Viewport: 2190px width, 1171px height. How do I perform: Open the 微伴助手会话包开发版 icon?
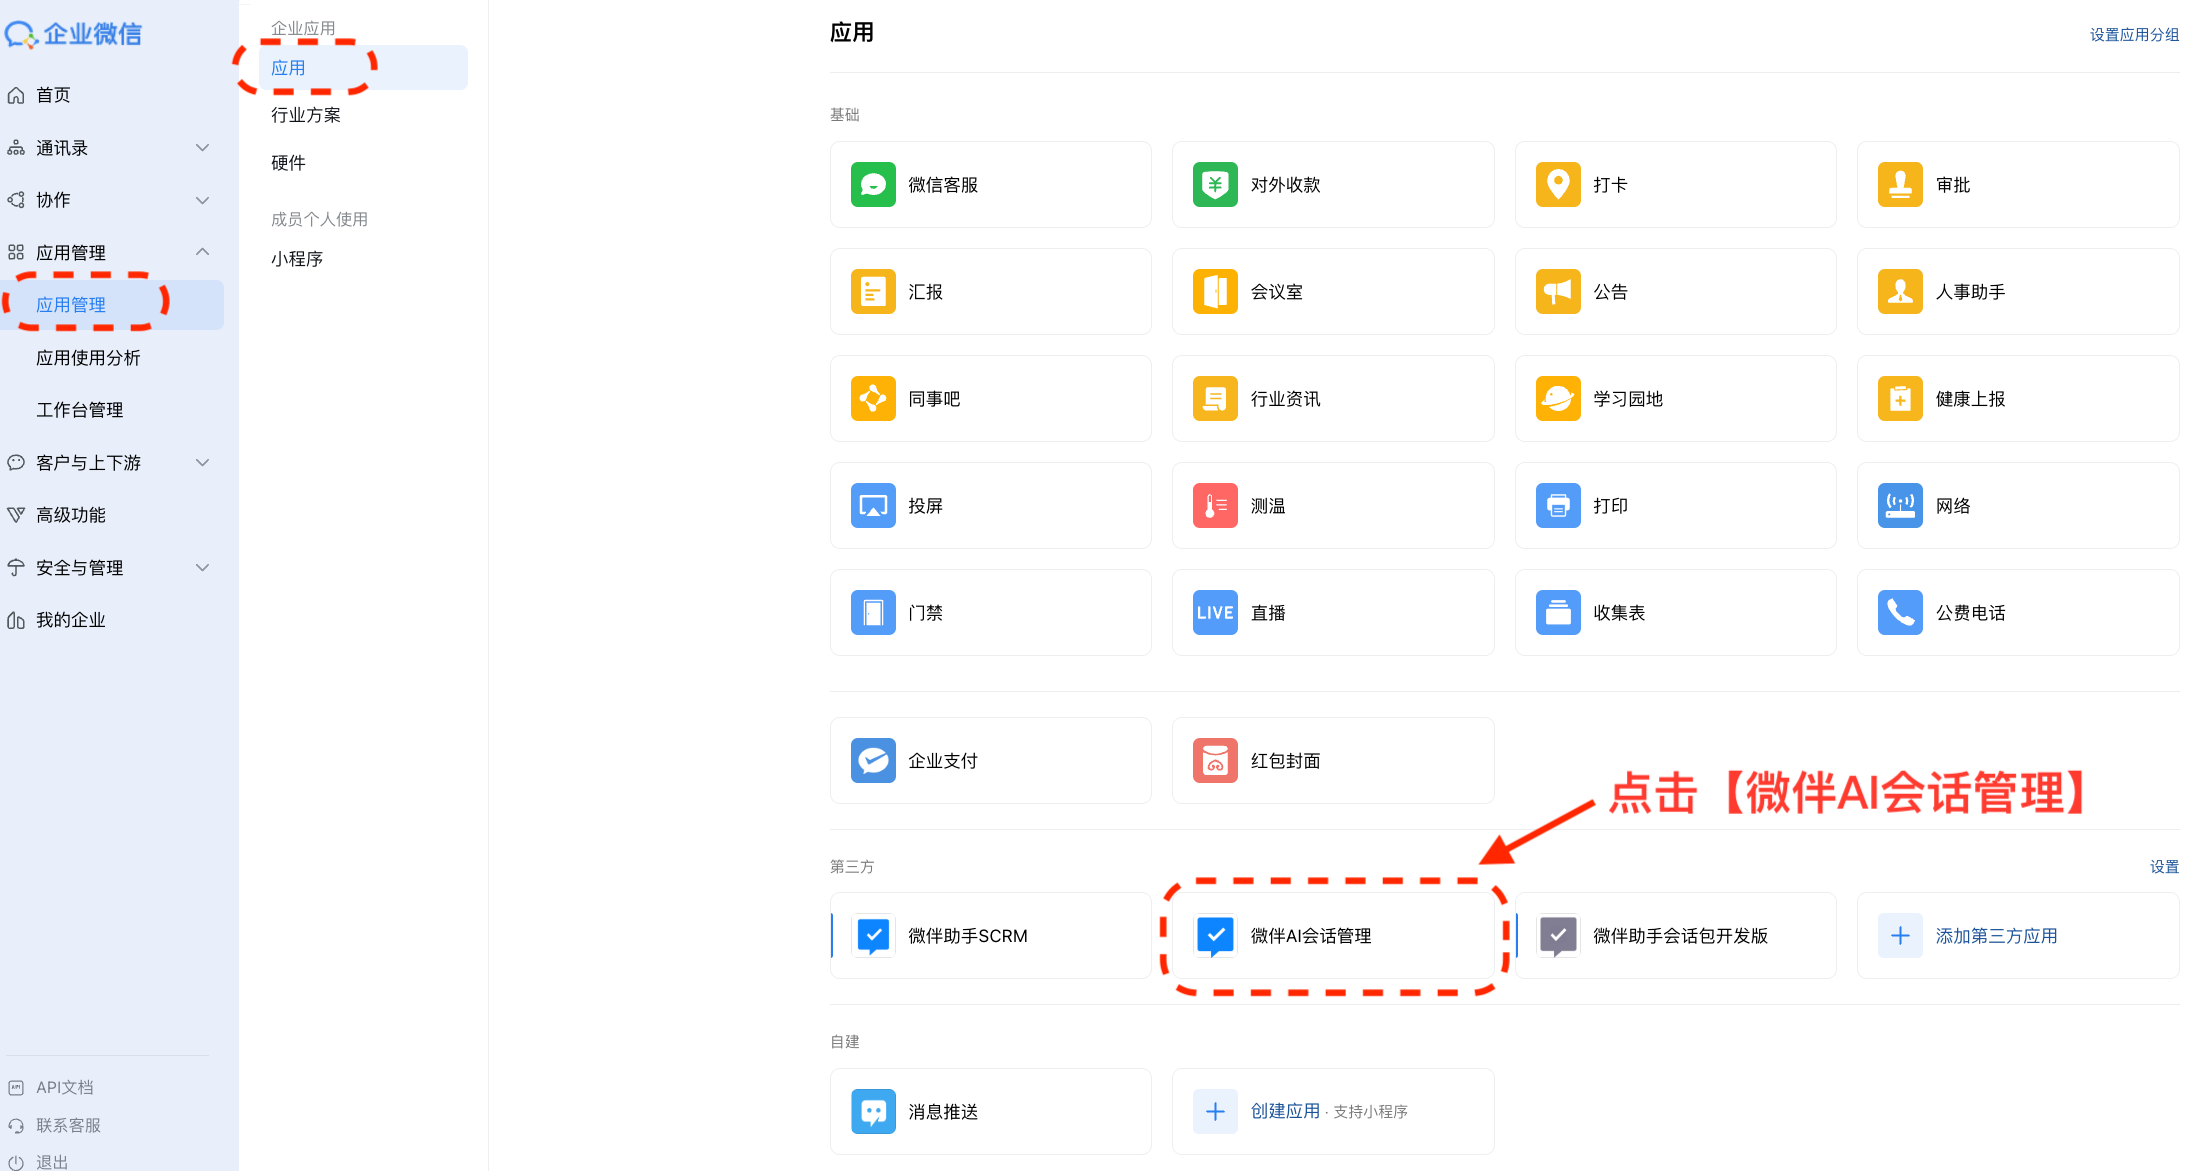tap(1558, 936)
